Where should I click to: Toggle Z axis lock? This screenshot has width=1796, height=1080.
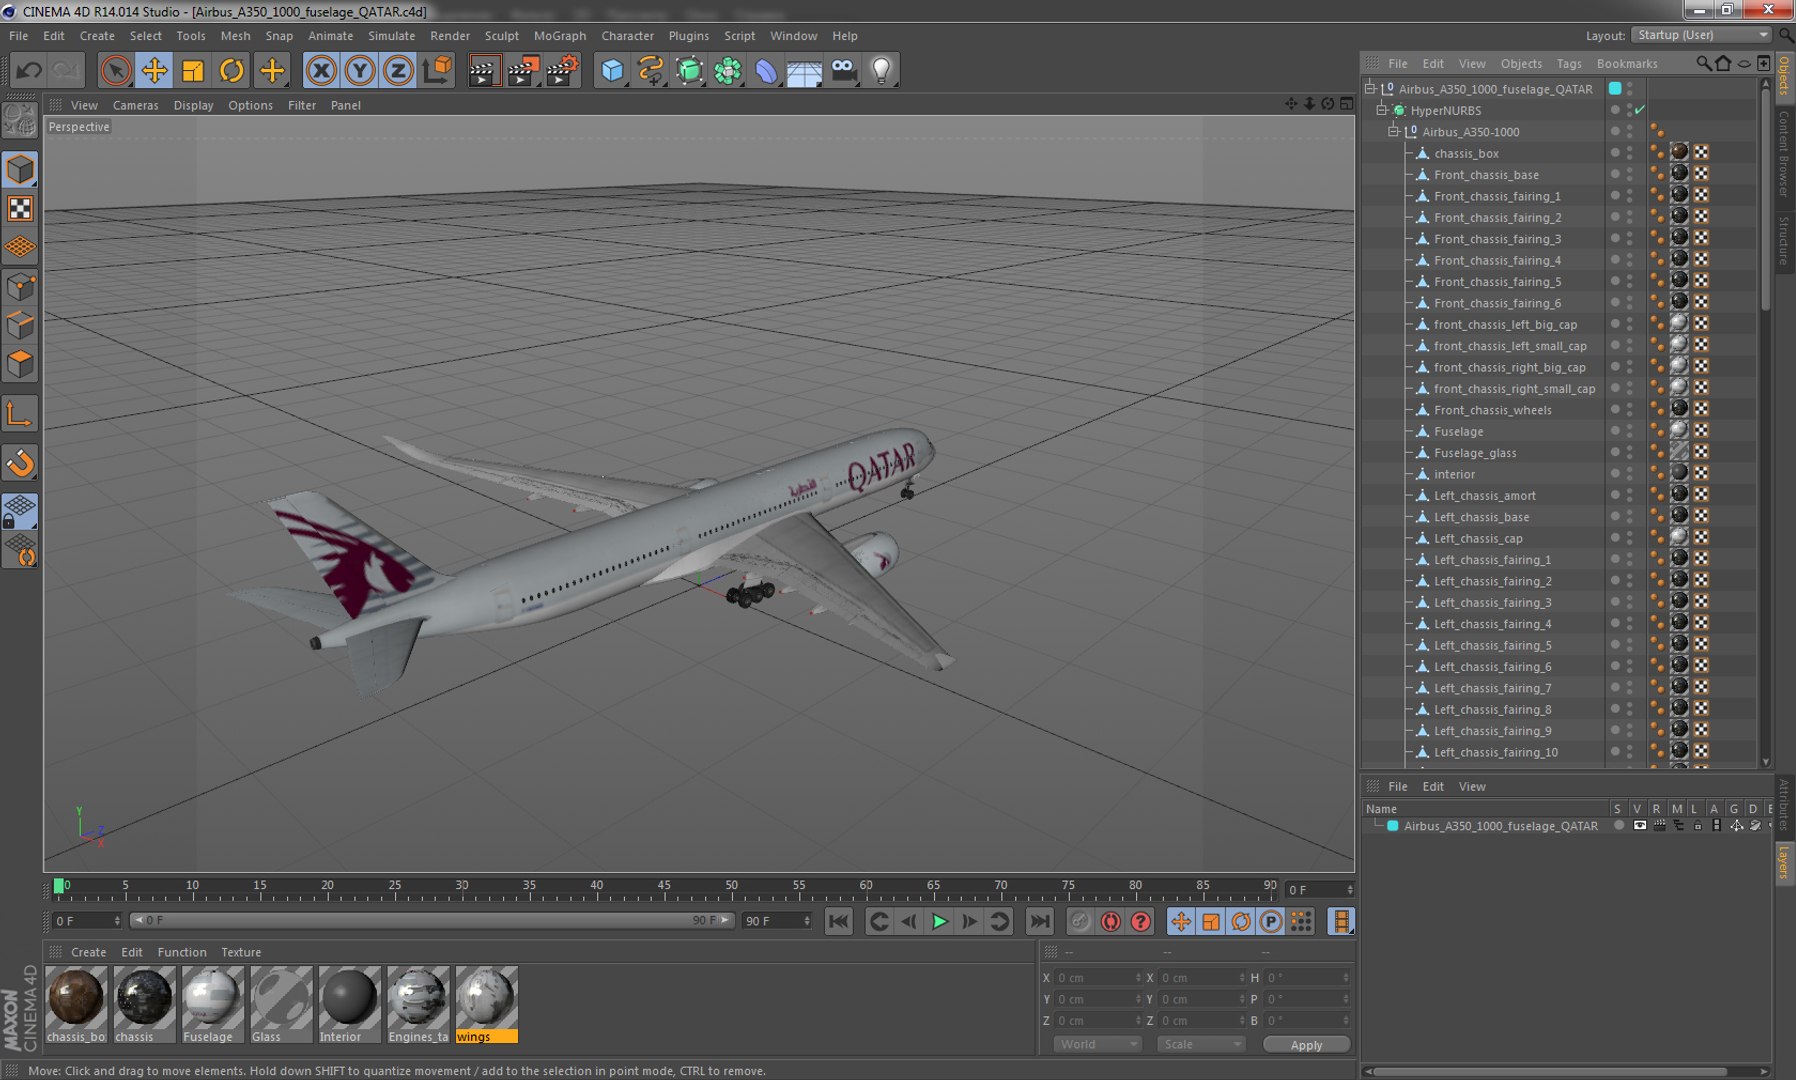(398, 71)
